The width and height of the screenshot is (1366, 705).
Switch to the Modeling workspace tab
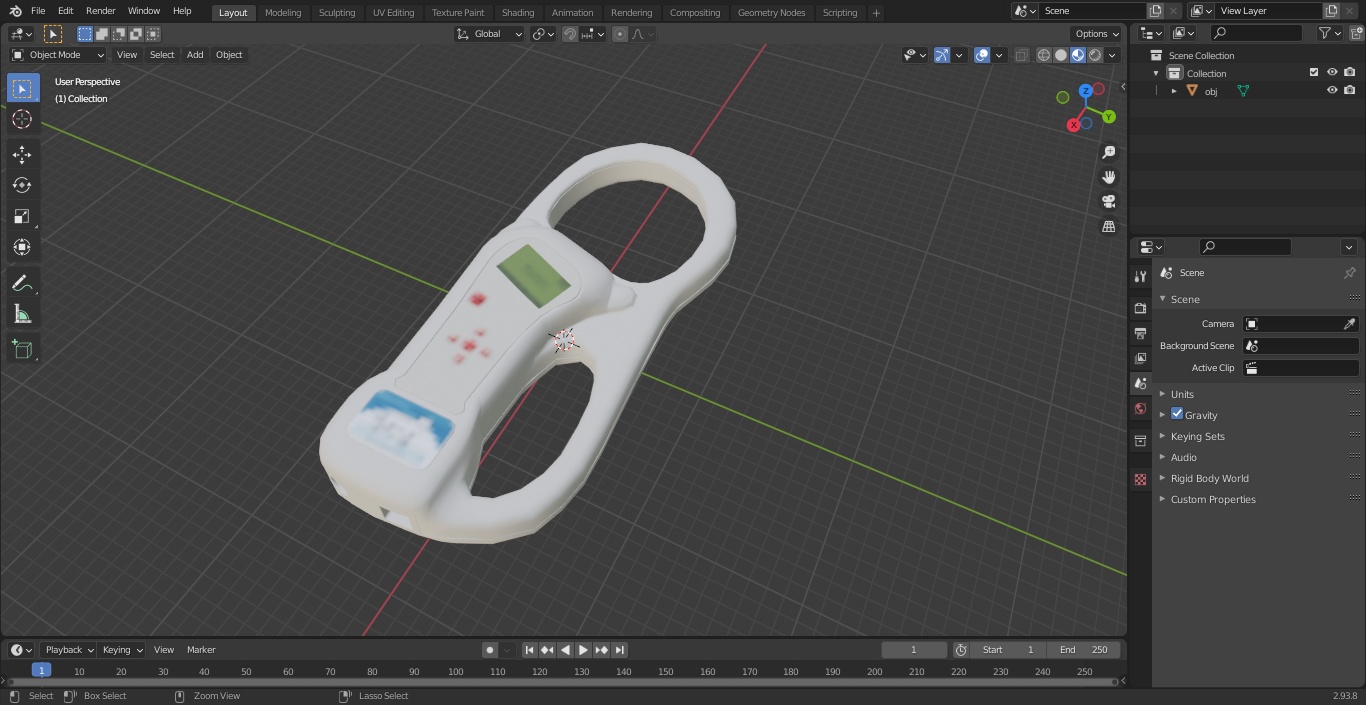point(283,12)
